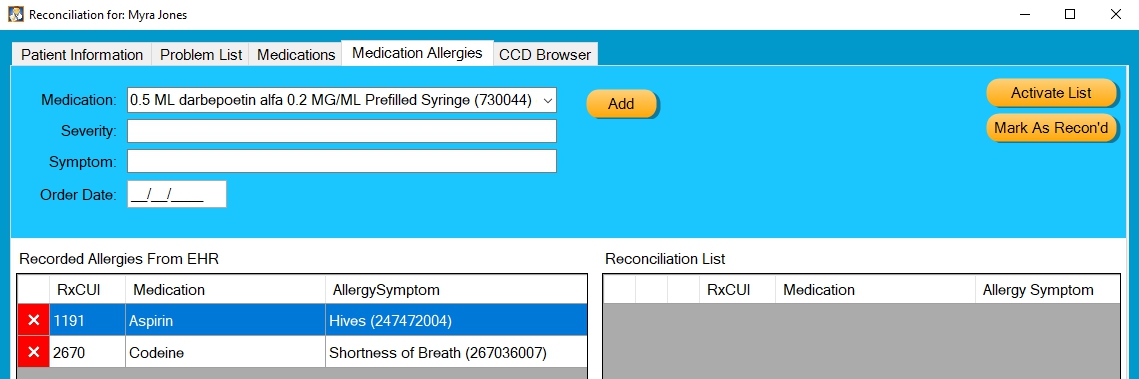This screenshot has width=1139, height=379.
Task: Remove the Codeine allergy using red X
Action: pyautogui.click(x=33, y=353)
